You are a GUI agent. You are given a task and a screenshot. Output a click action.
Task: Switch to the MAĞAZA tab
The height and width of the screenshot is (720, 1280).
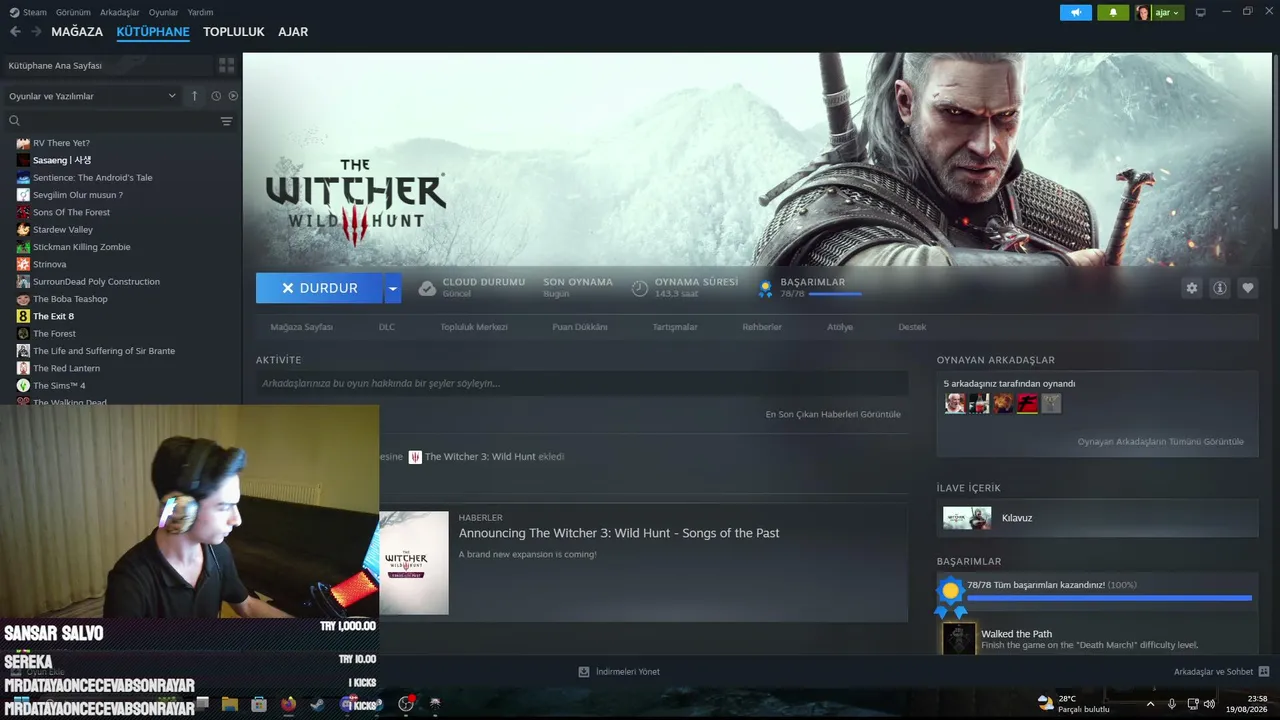point(77,32)
